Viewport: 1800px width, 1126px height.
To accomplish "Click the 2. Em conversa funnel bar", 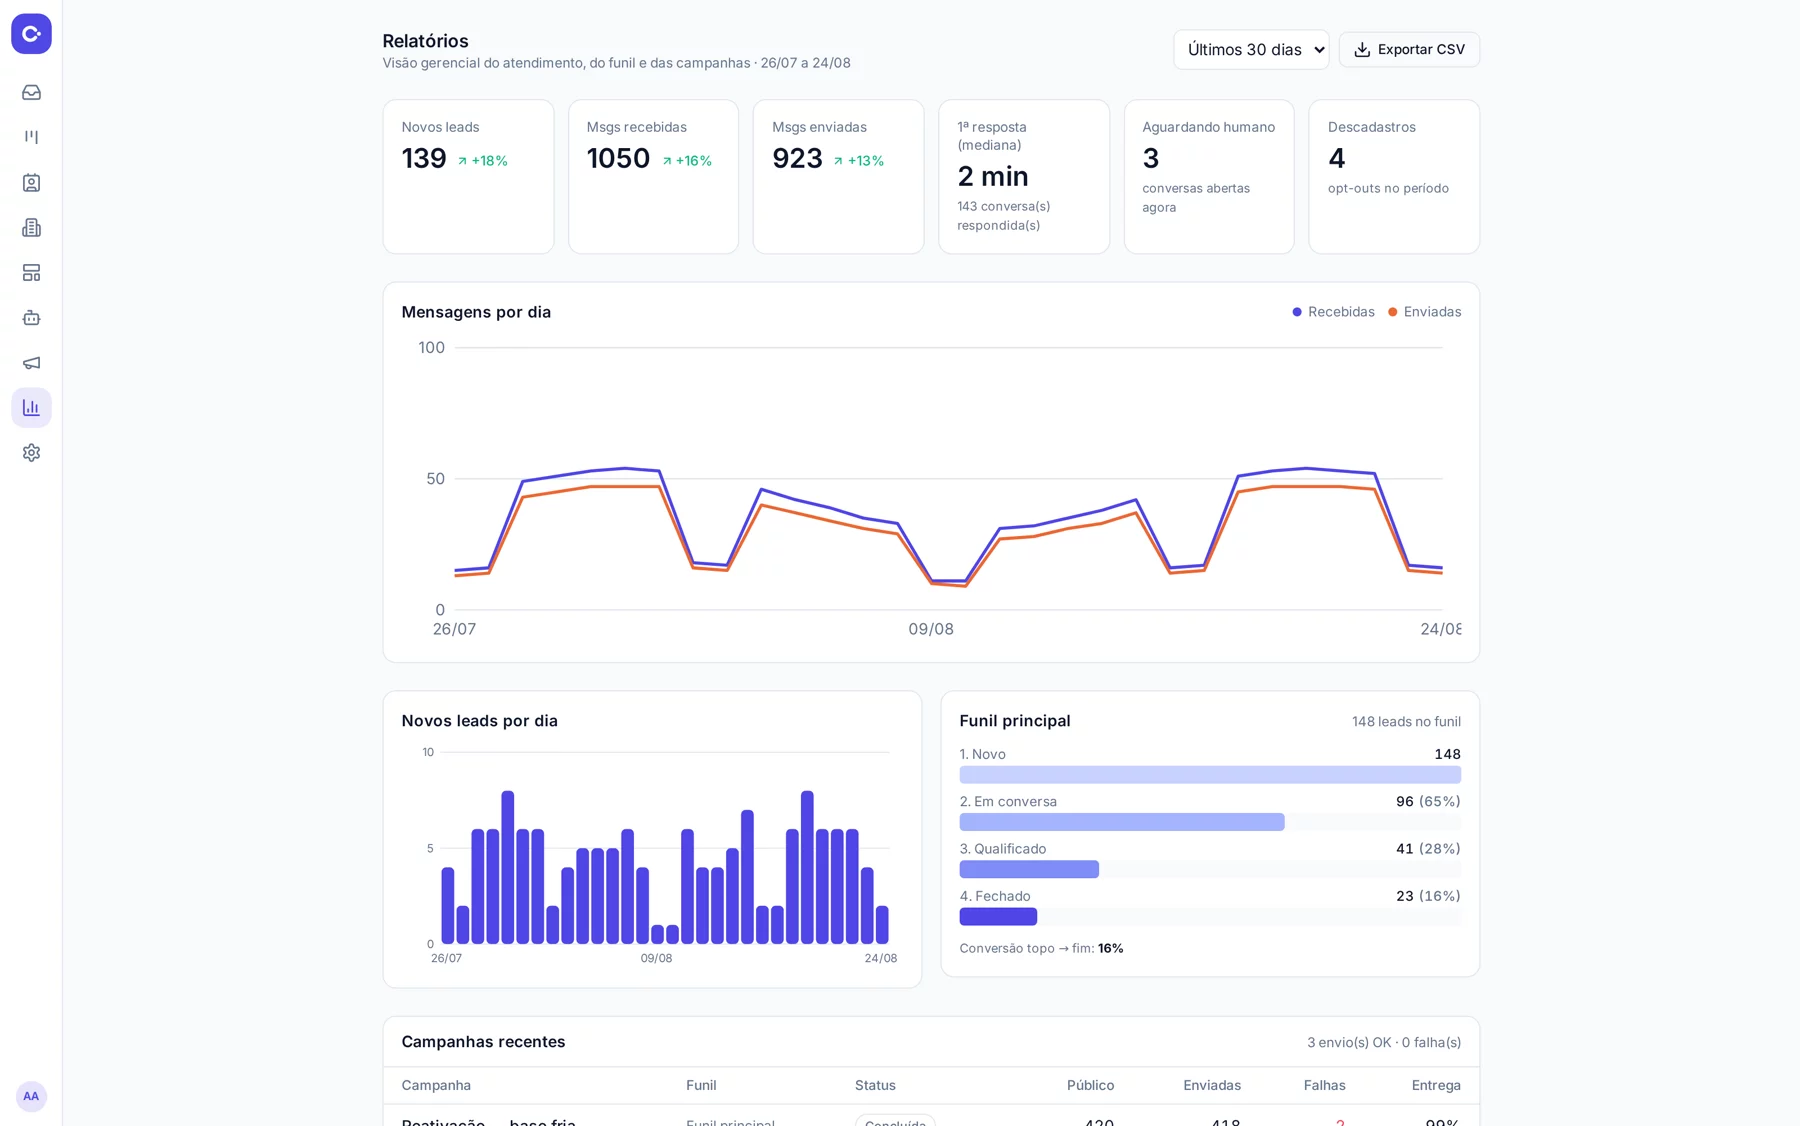I will [1122, 822].
